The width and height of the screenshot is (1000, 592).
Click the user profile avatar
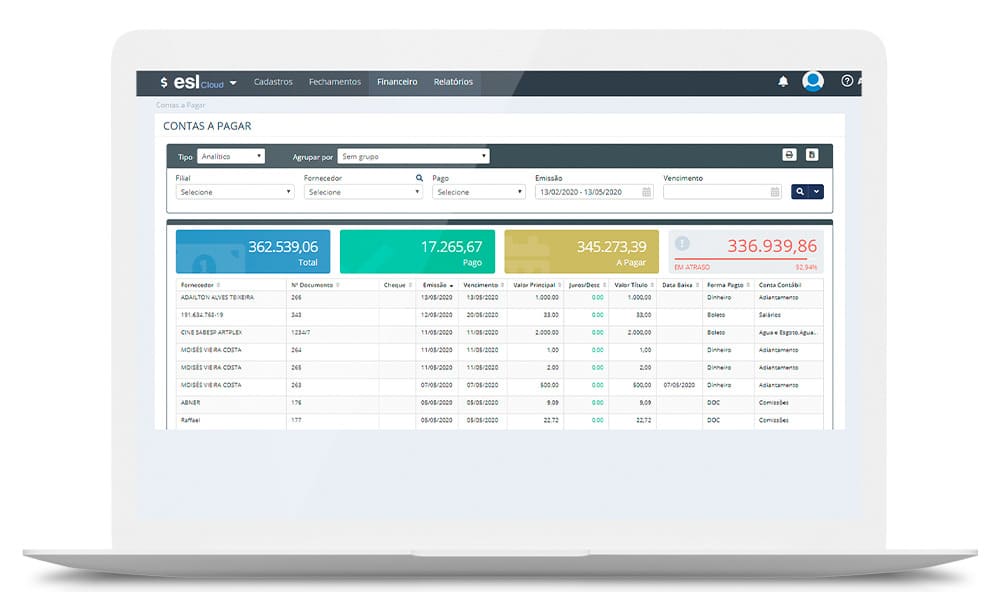(x=813, y=82)
